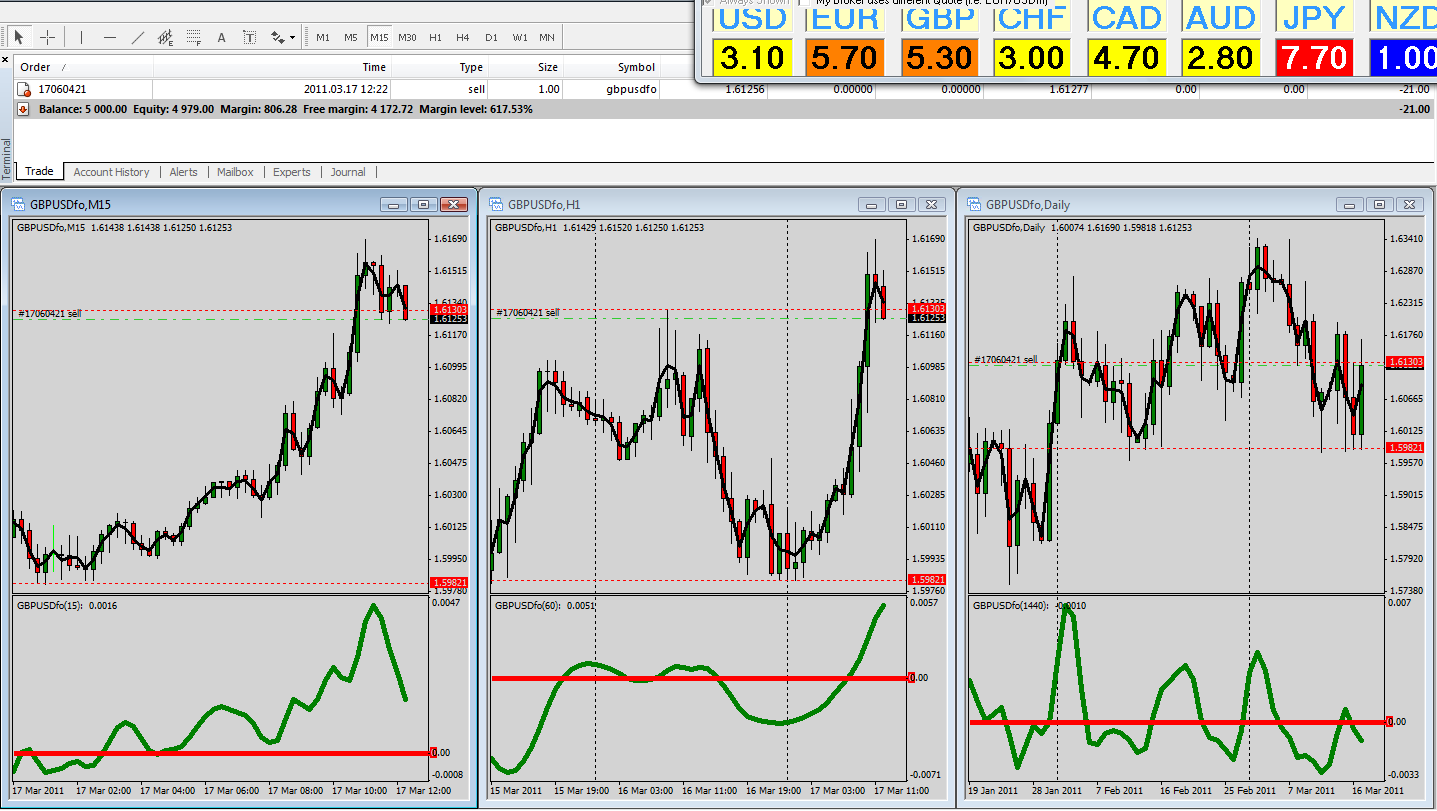Minimize the GBPUSDfo,Daily chart window

(1349, 204)
